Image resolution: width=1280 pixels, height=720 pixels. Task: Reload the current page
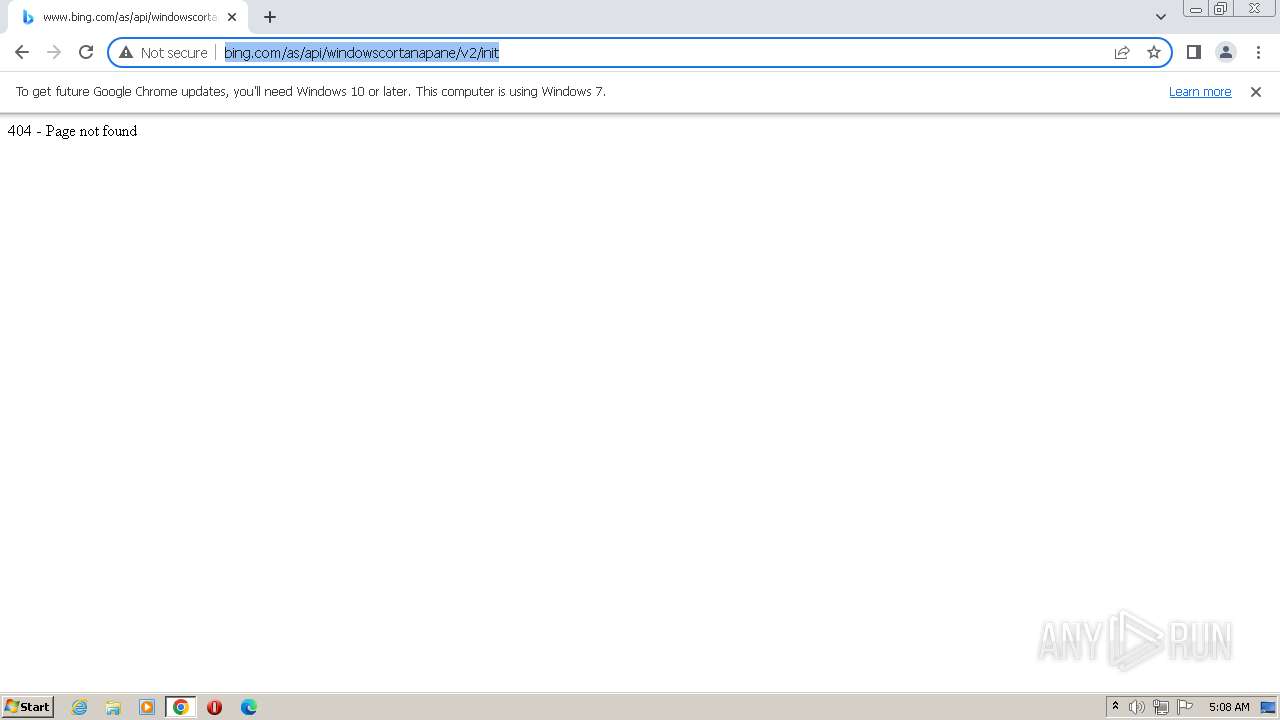[86, 52]
